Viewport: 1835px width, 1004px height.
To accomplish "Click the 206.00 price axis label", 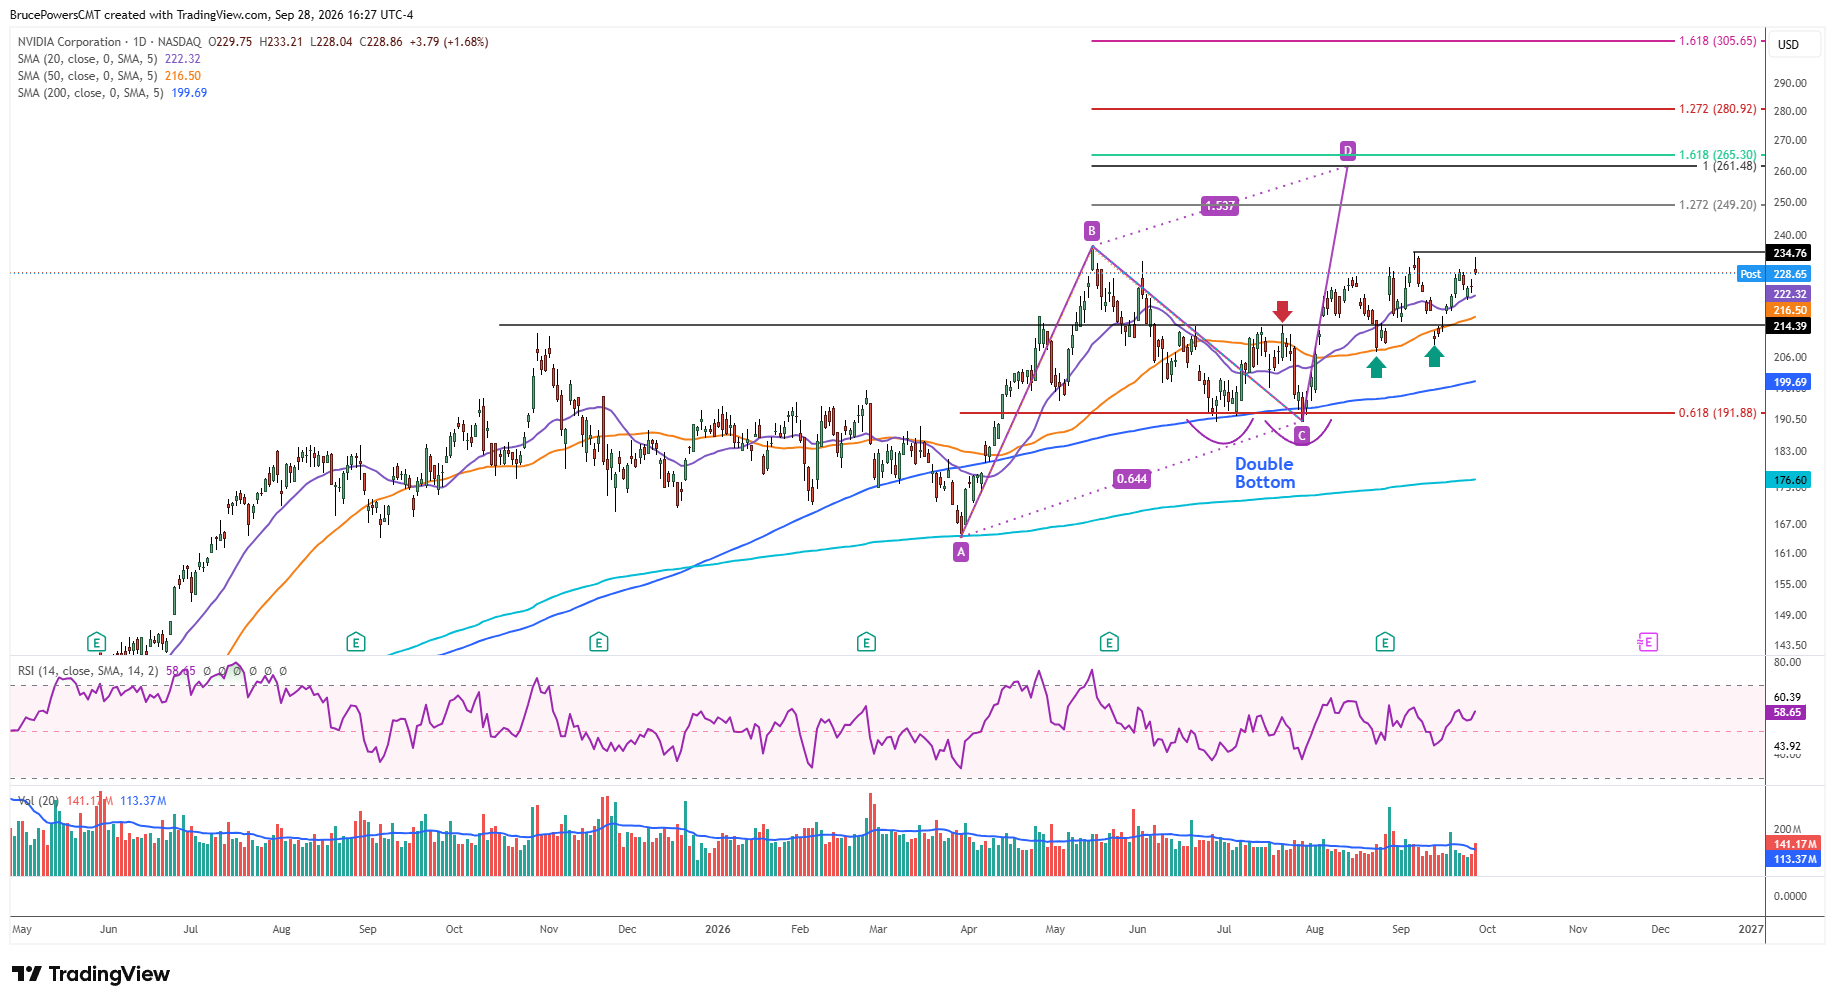I will (x=1790, y=357).
